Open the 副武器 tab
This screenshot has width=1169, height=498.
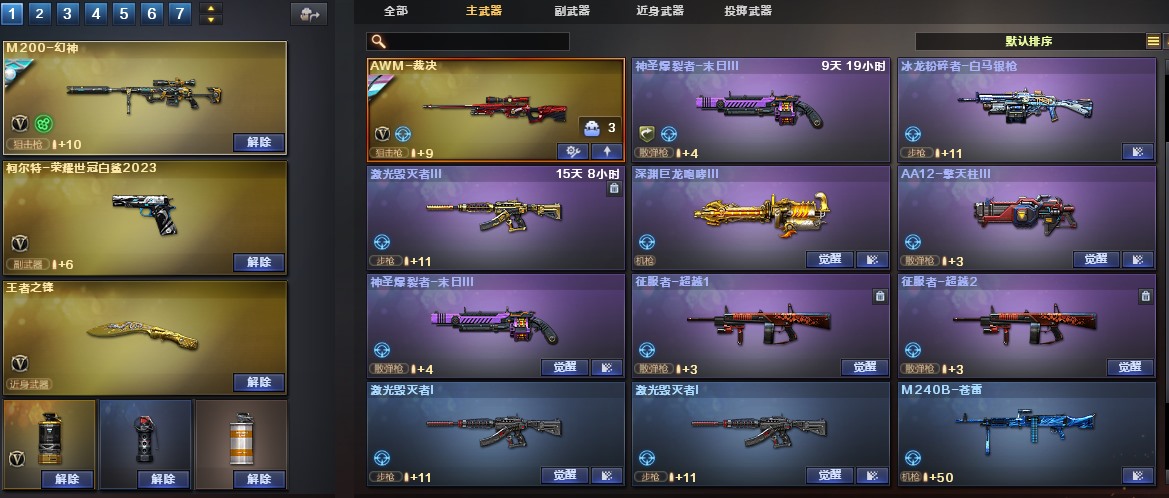tap(573, 10)
